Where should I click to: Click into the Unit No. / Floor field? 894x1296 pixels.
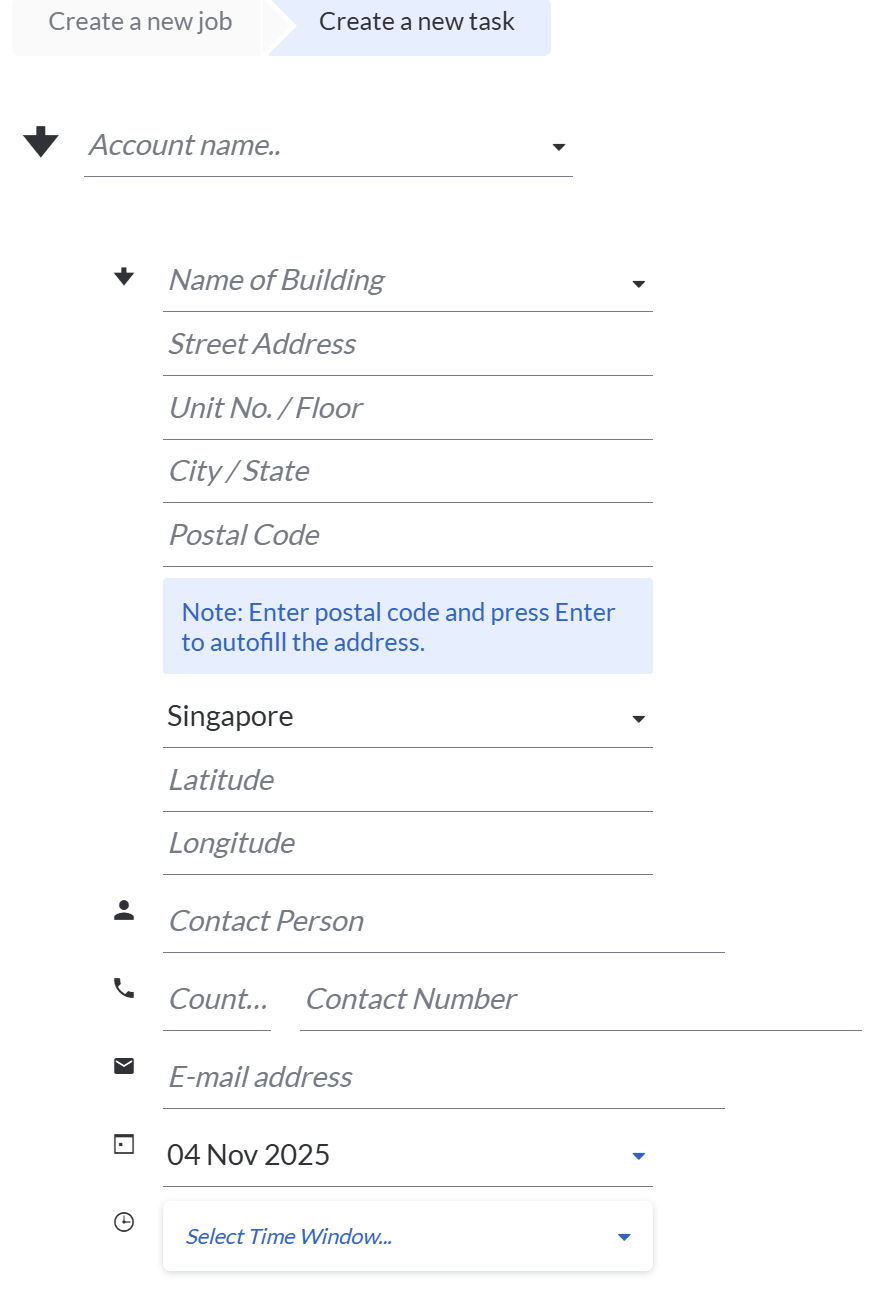[x=407, y=408]
